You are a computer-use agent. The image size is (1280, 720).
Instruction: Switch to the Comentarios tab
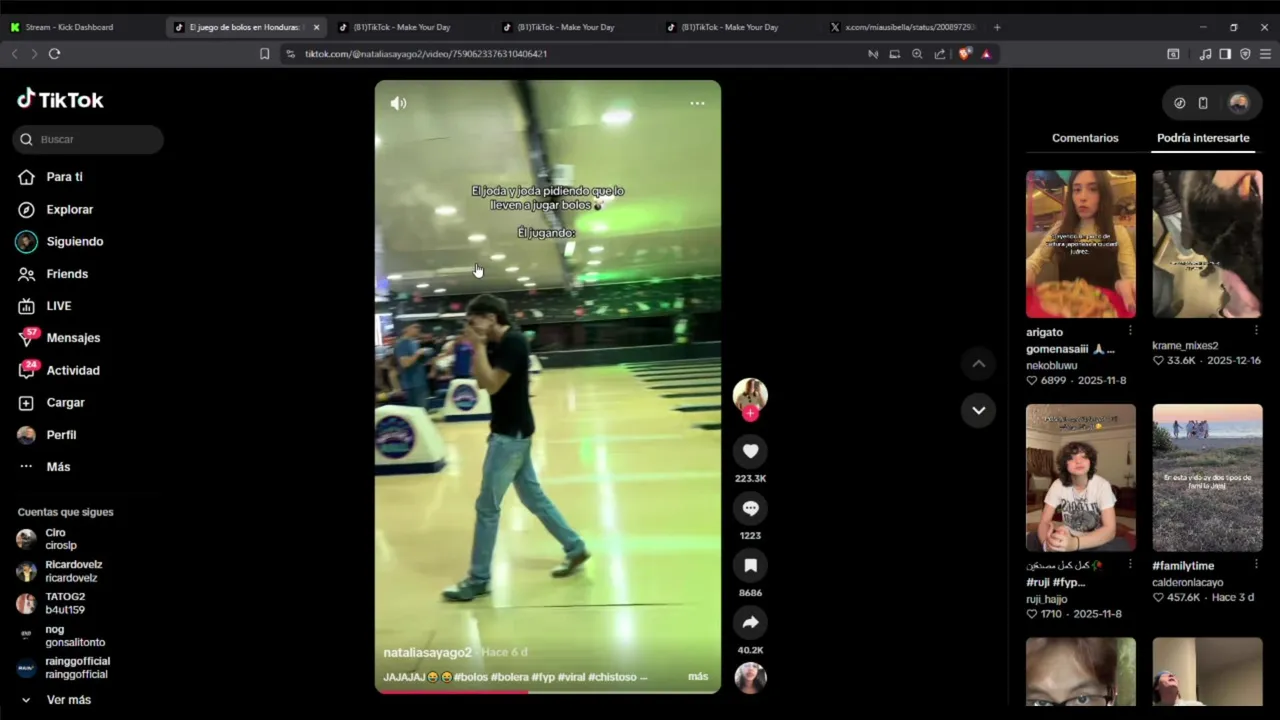coord(1085,138)
